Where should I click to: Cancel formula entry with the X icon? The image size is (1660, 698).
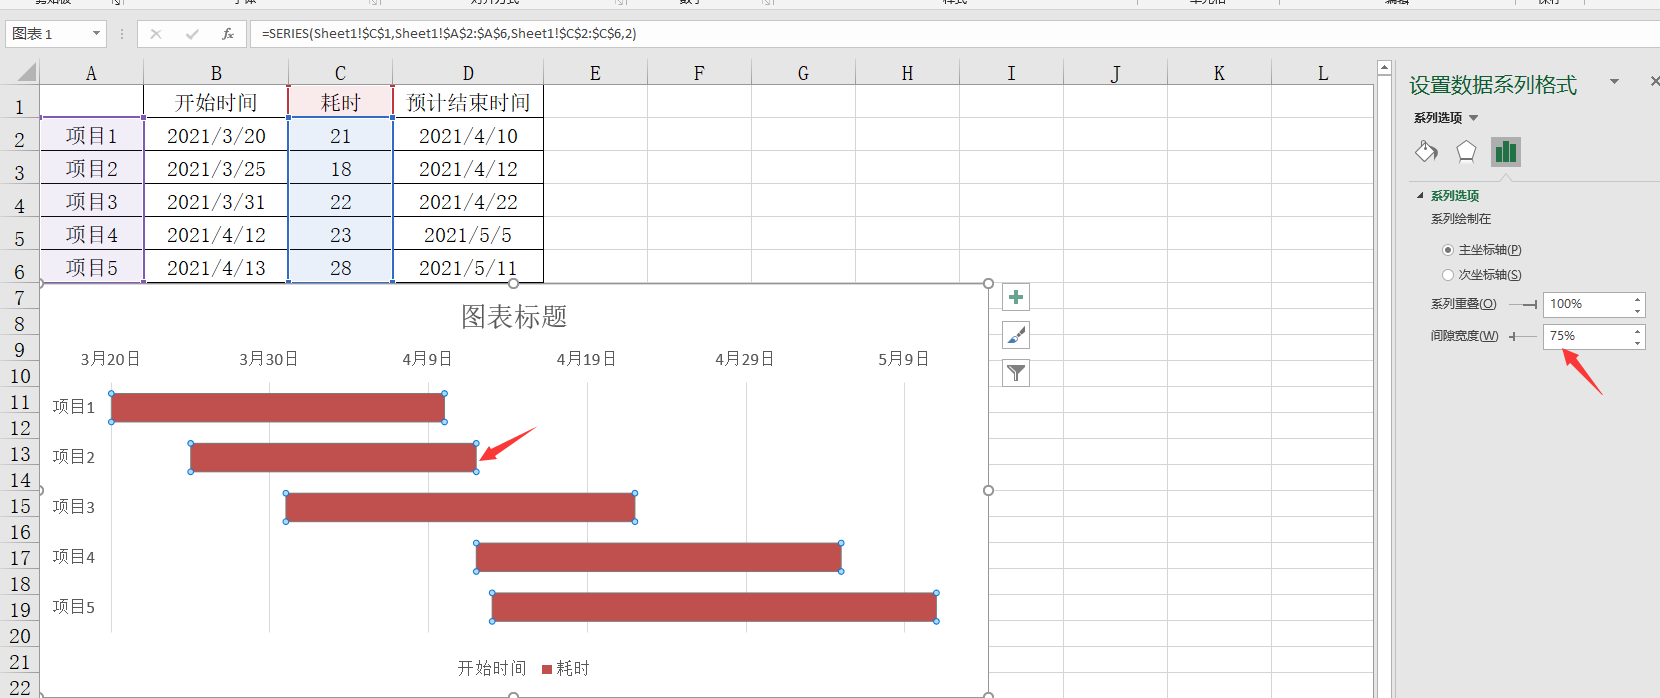click(x=156, y=34)
